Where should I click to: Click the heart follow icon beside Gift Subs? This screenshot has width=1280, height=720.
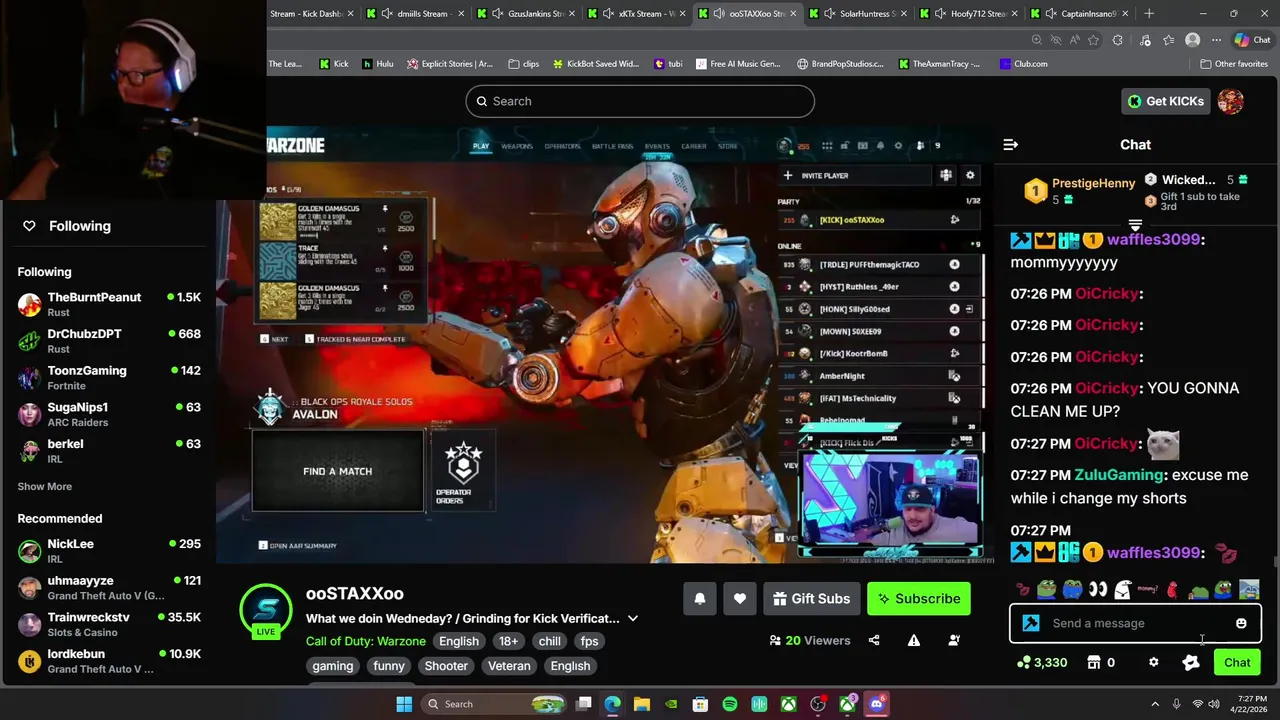tap(740, 599)
